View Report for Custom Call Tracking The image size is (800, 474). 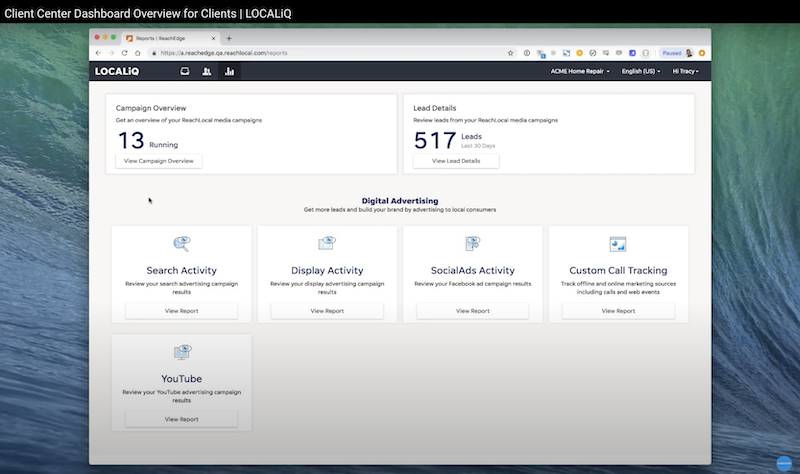[618, 311]
